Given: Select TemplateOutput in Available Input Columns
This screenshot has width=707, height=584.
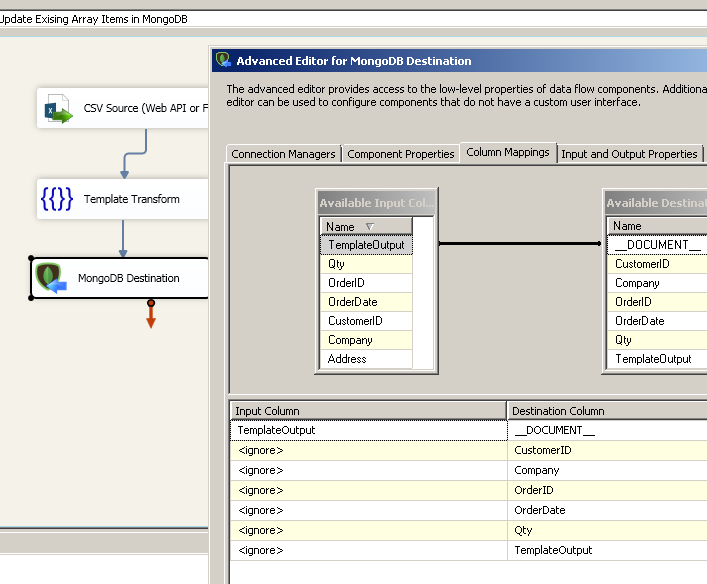Looking at the screenshot, I should click(x=366, y=245).
